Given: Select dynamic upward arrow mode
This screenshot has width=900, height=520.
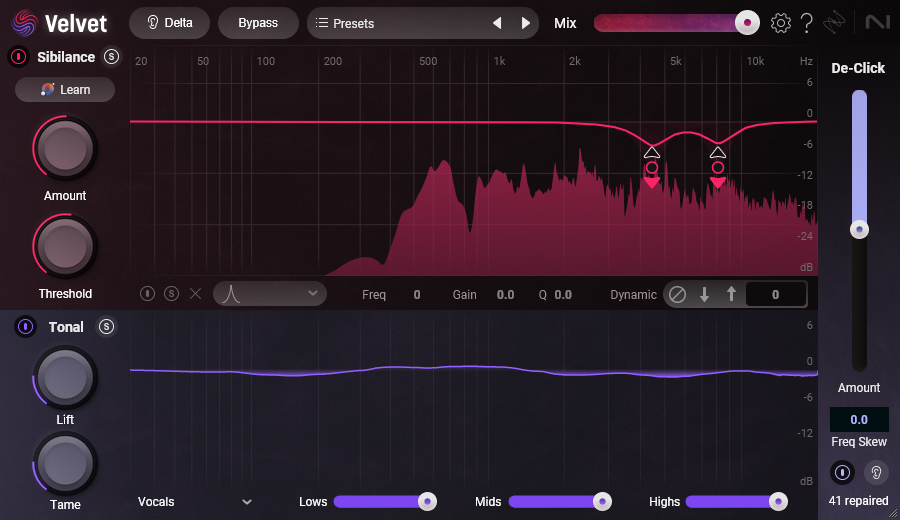Looking at the screenshot, I should point(731,294).
